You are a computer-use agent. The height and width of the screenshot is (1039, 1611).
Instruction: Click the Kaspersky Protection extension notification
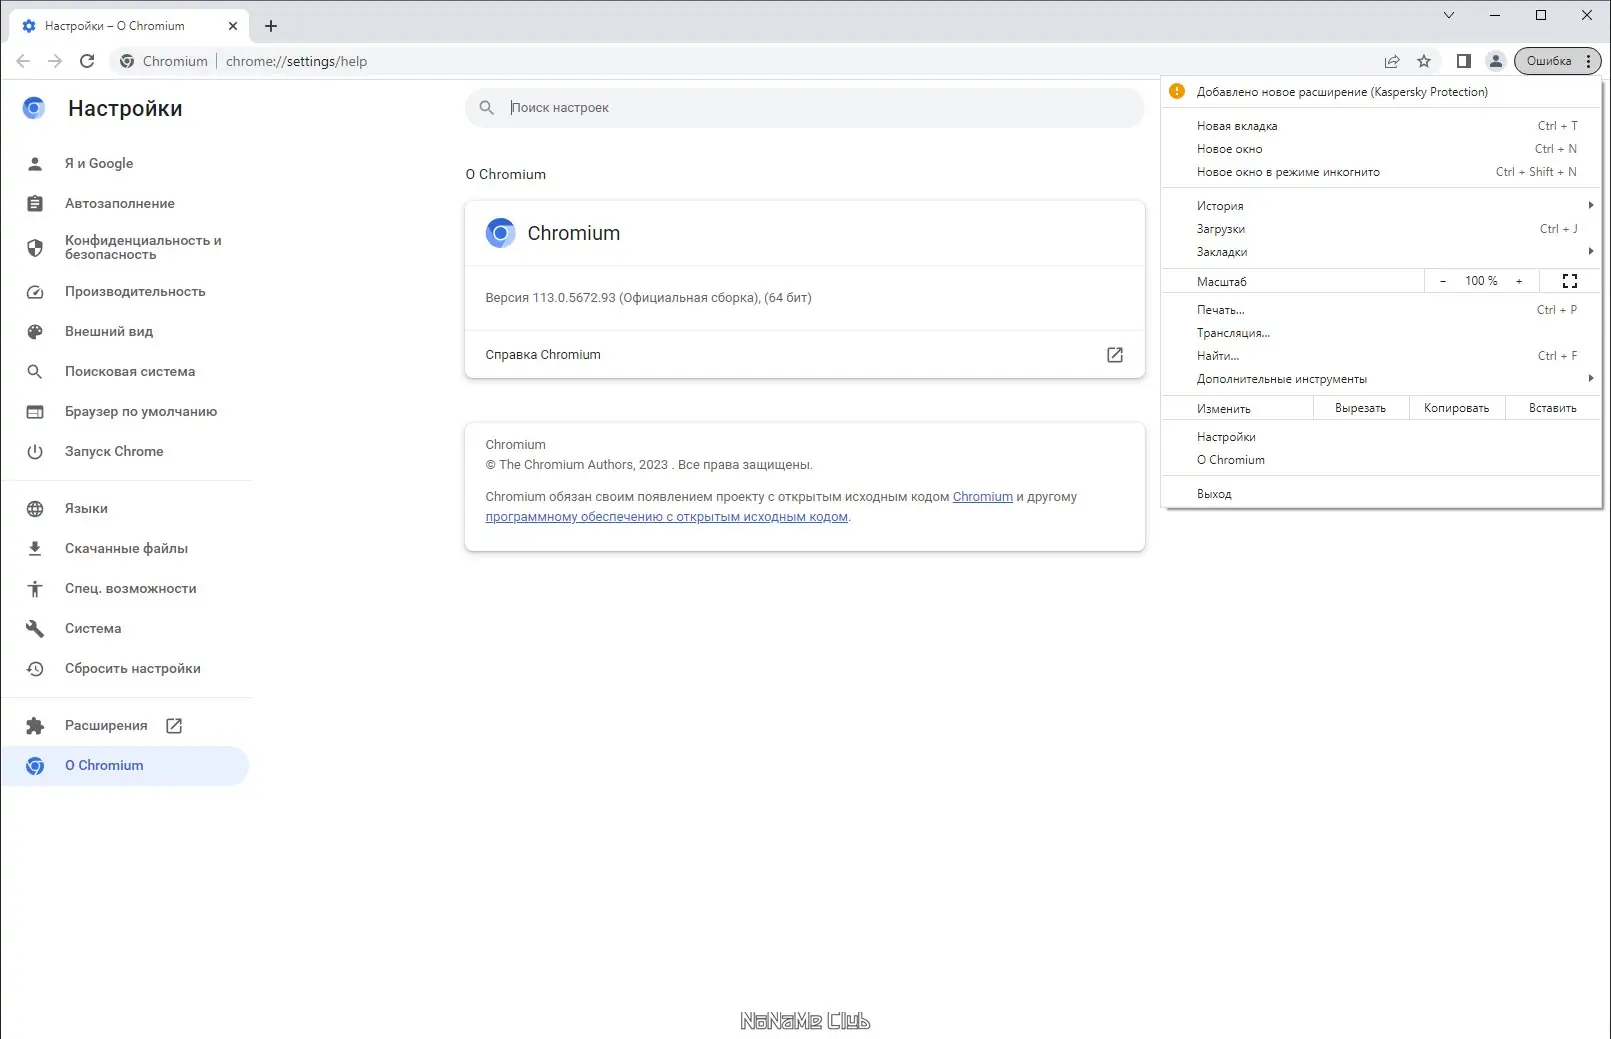tap(1381, 92)
